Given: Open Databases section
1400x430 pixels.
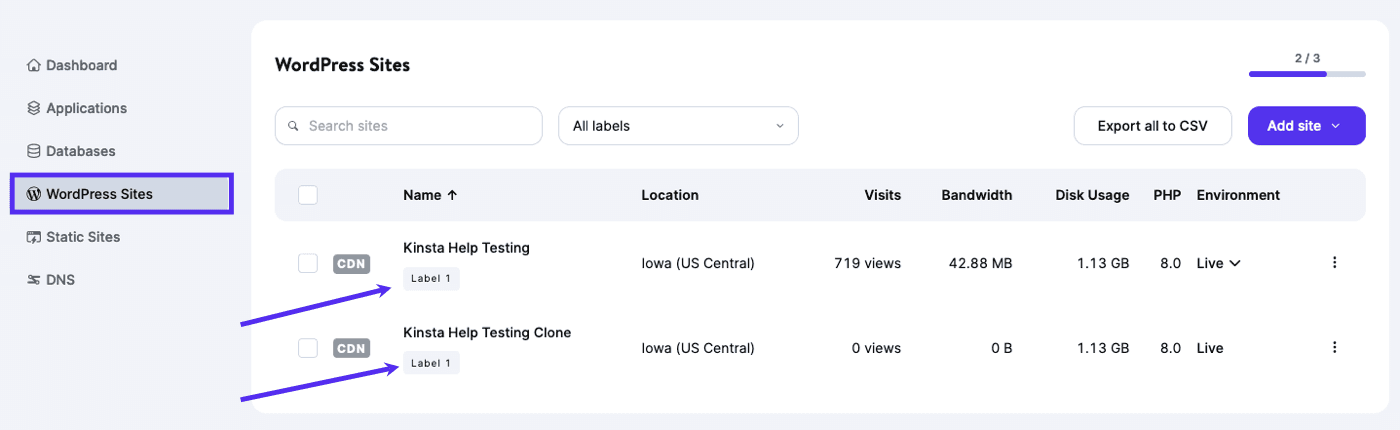Looking at the screenshot, I should point(71,151).
